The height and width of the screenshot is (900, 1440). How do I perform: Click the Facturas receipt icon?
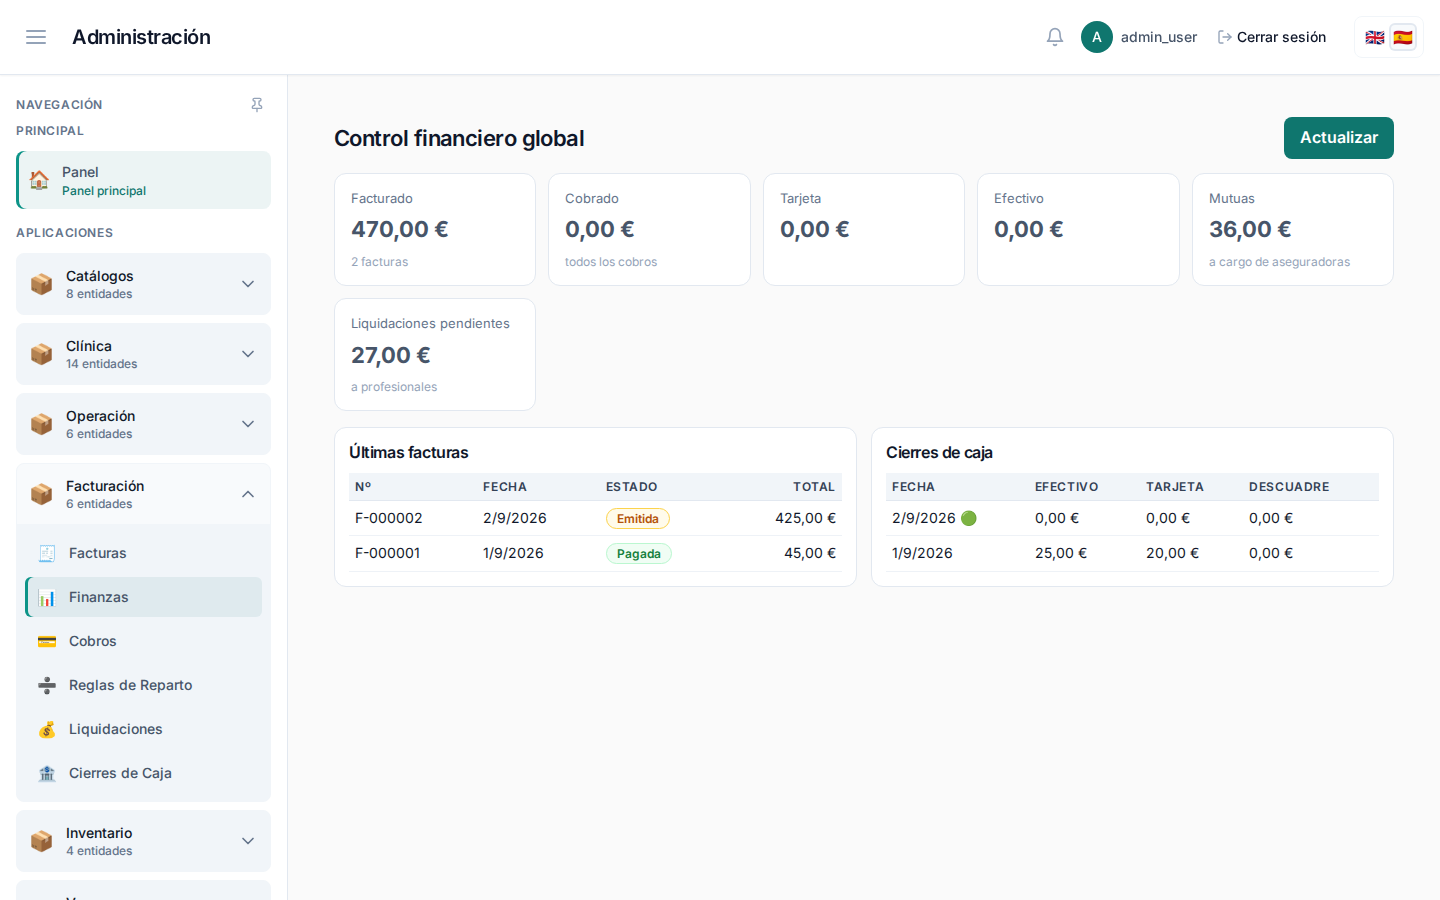coord(47,553)
